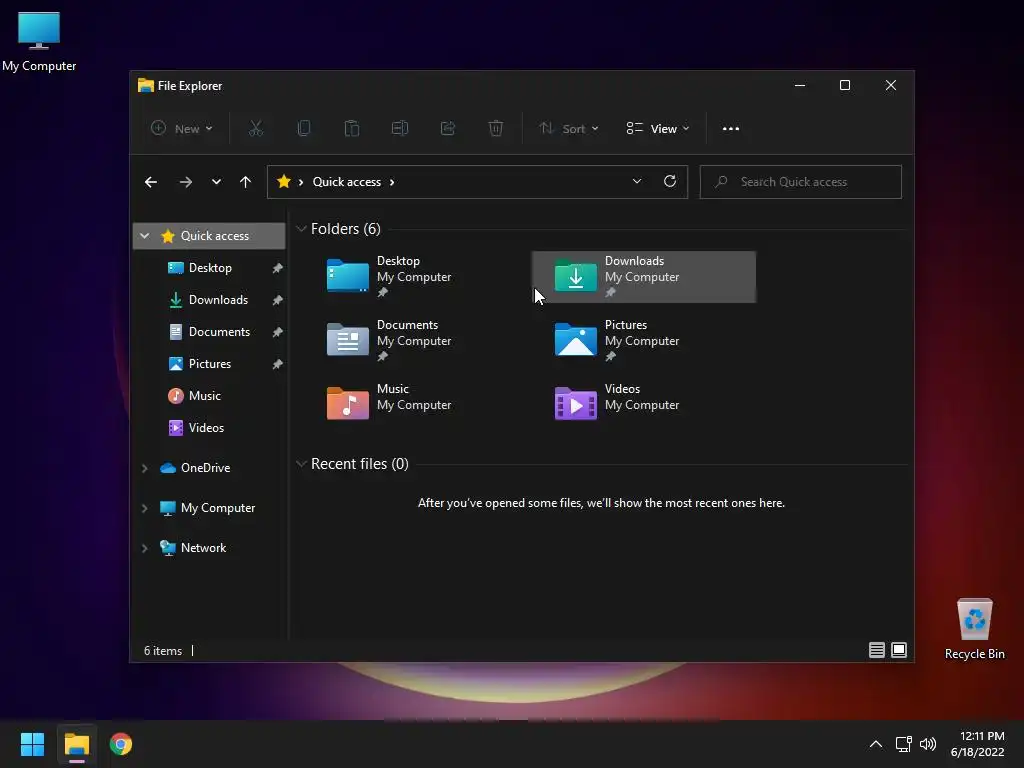
Task: Click the Copy icon in toolbar
Action: [304, 129]
